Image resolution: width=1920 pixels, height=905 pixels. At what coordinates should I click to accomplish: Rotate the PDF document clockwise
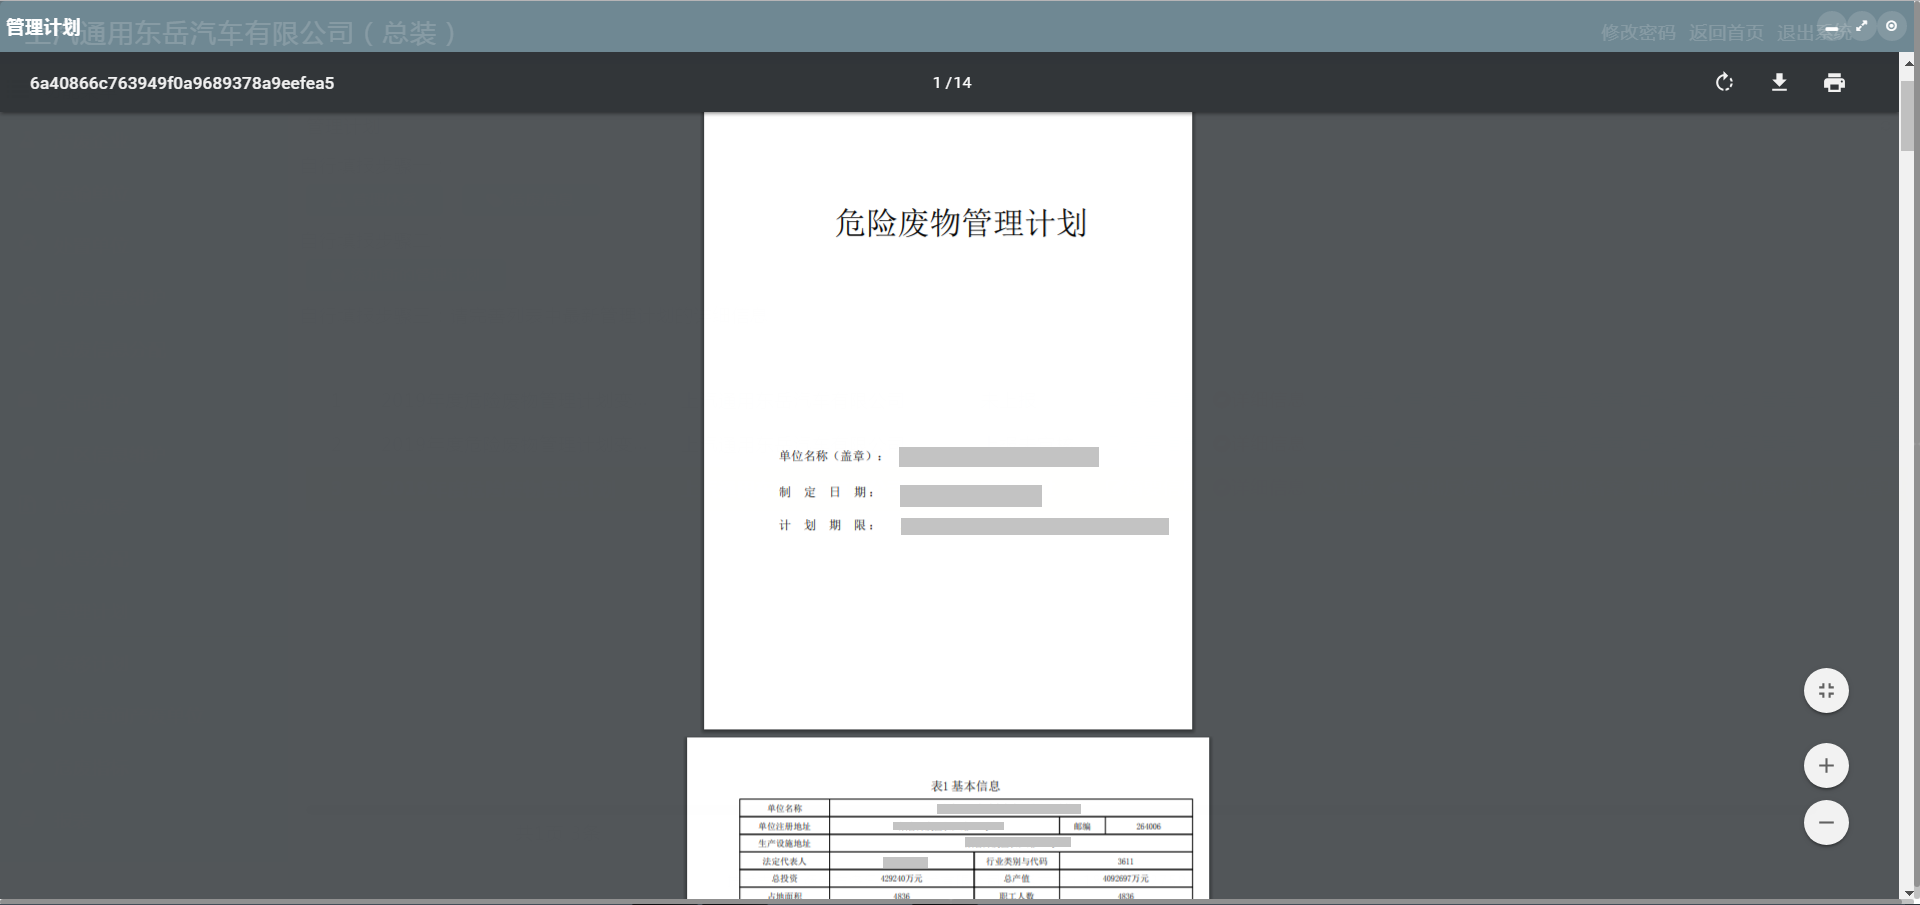click(1724, 82)
